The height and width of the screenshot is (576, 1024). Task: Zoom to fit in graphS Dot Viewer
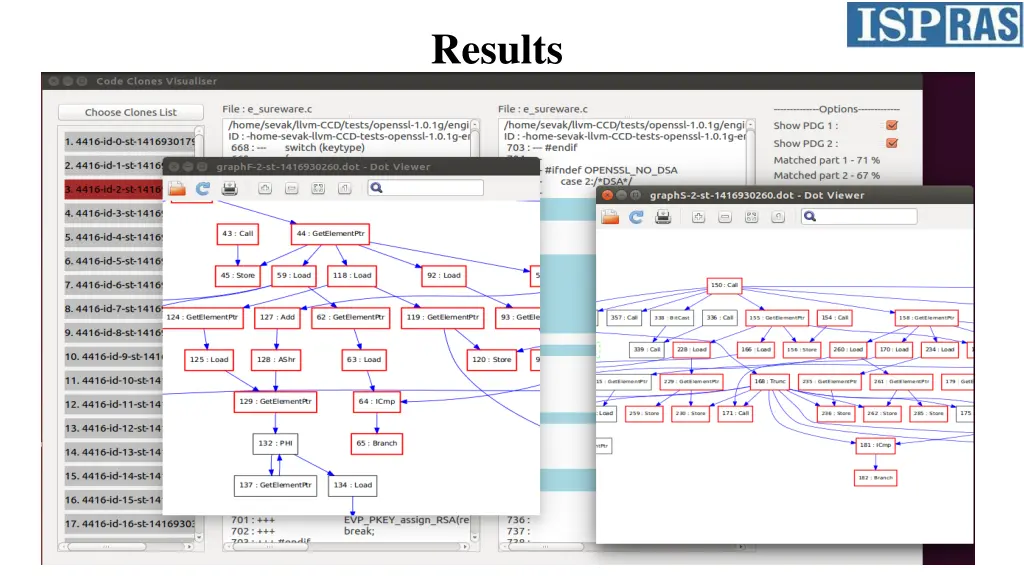(751, 217)
